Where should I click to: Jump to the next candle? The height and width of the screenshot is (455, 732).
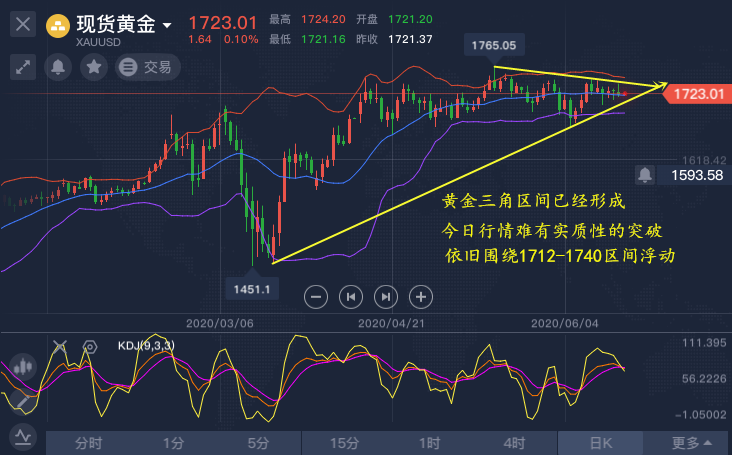(386, 297)
